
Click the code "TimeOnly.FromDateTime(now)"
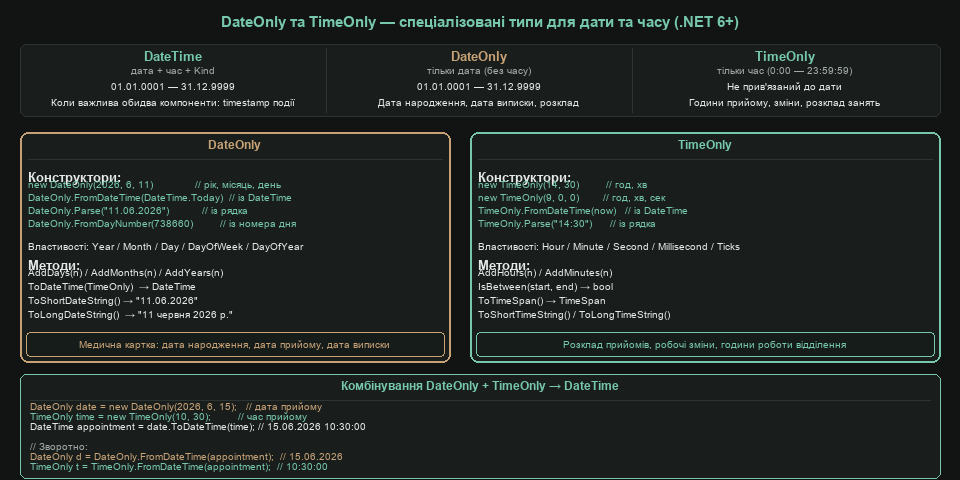[x=547, y=211]
